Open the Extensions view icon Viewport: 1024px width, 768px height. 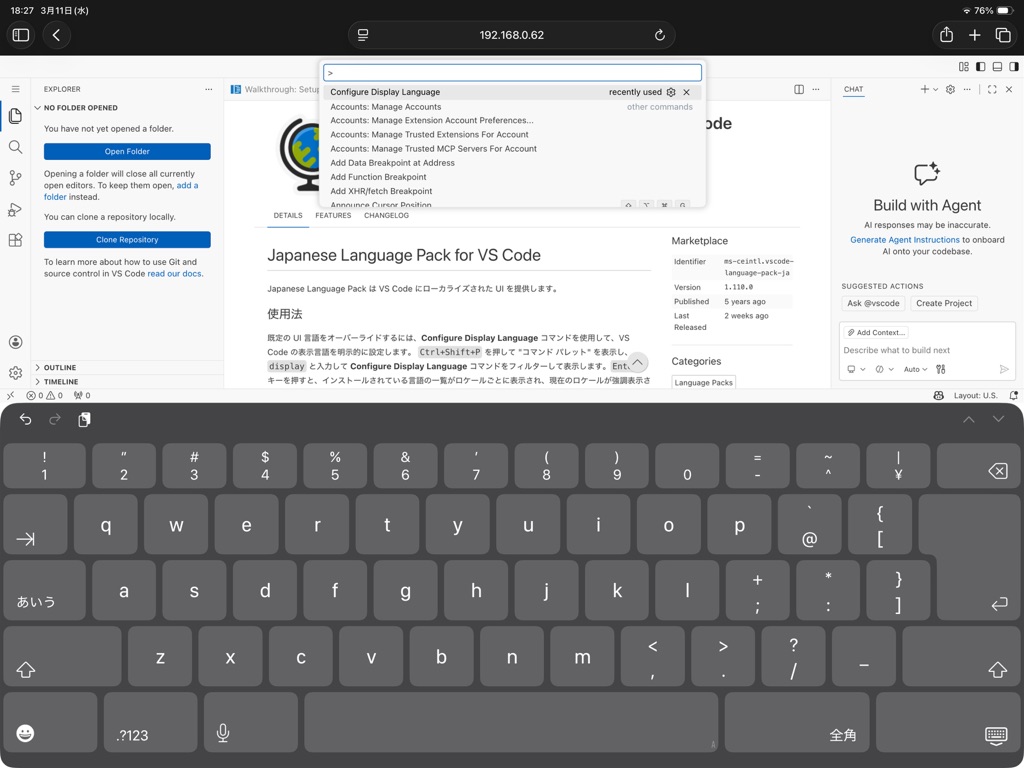[15, 240]
